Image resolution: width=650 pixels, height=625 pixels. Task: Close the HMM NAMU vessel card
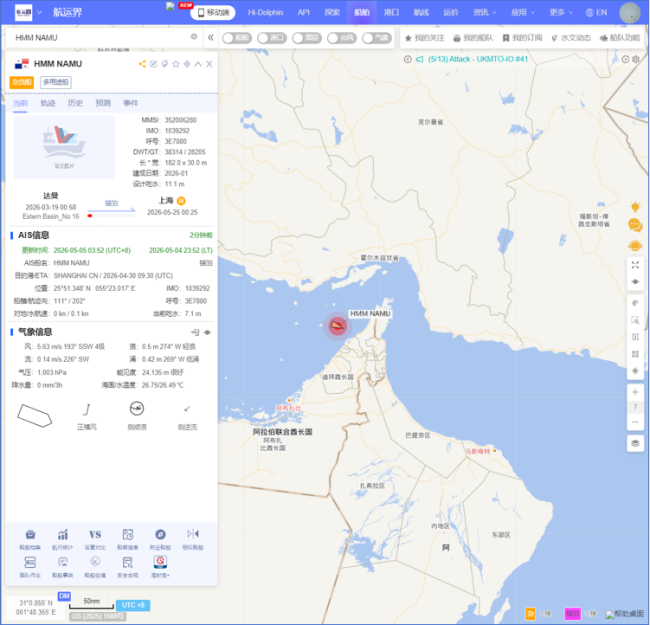(x=209, y=64)
